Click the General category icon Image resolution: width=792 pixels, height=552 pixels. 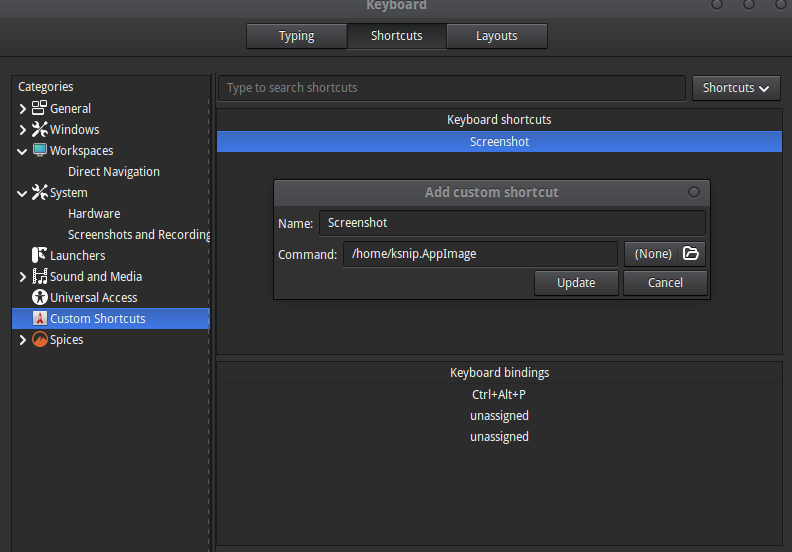coord(40,108)
